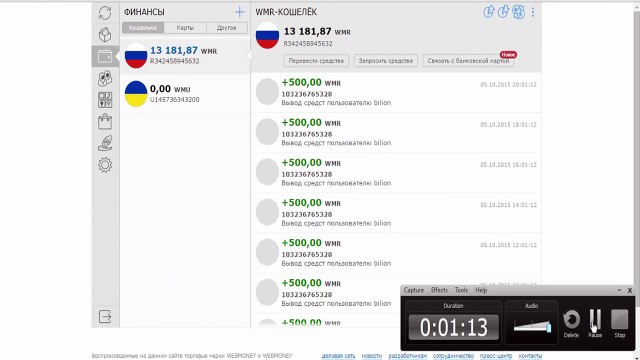The image size is (640, 360).
Task: Open the +500,00 transaction dated 05.10.2015 14:01:12
Action: 396,212
